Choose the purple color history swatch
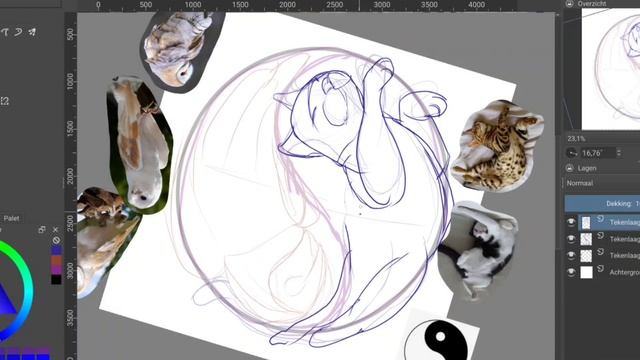The image size is (640, 360). pos(56,269)
